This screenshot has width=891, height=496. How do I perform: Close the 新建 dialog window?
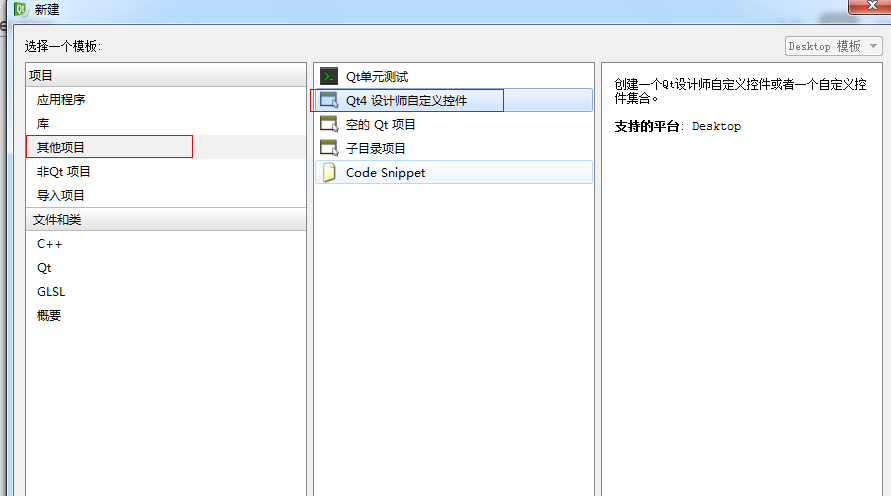[871, 6]
